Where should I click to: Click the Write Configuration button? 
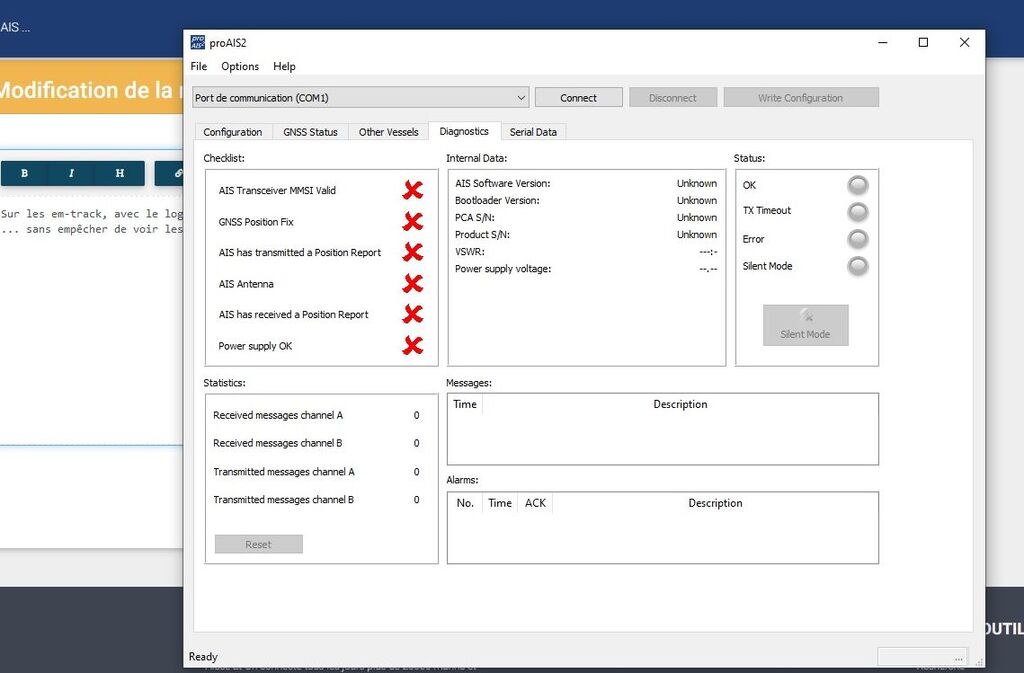pyautogui.click(x=801, y=97)
